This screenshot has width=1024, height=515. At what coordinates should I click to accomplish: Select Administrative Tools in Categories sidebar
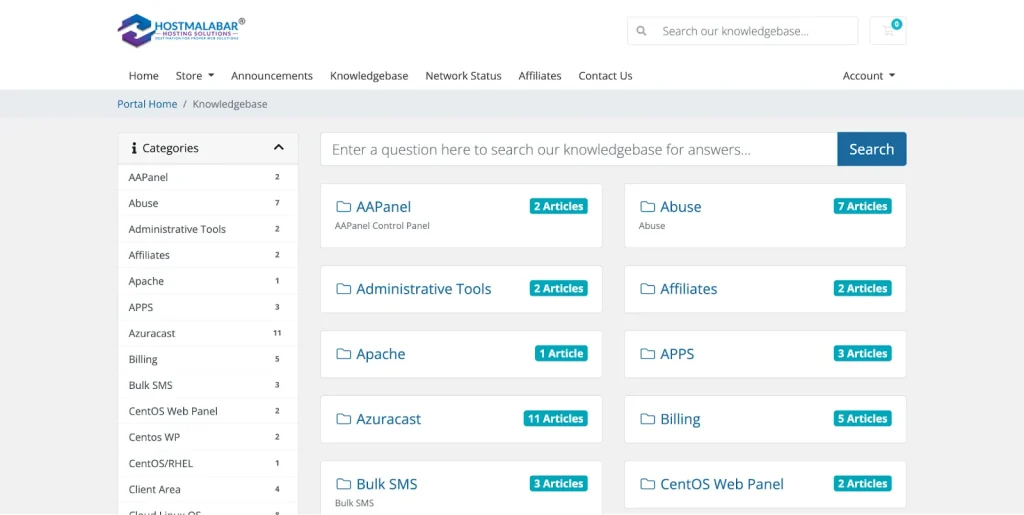coord(208,229)
